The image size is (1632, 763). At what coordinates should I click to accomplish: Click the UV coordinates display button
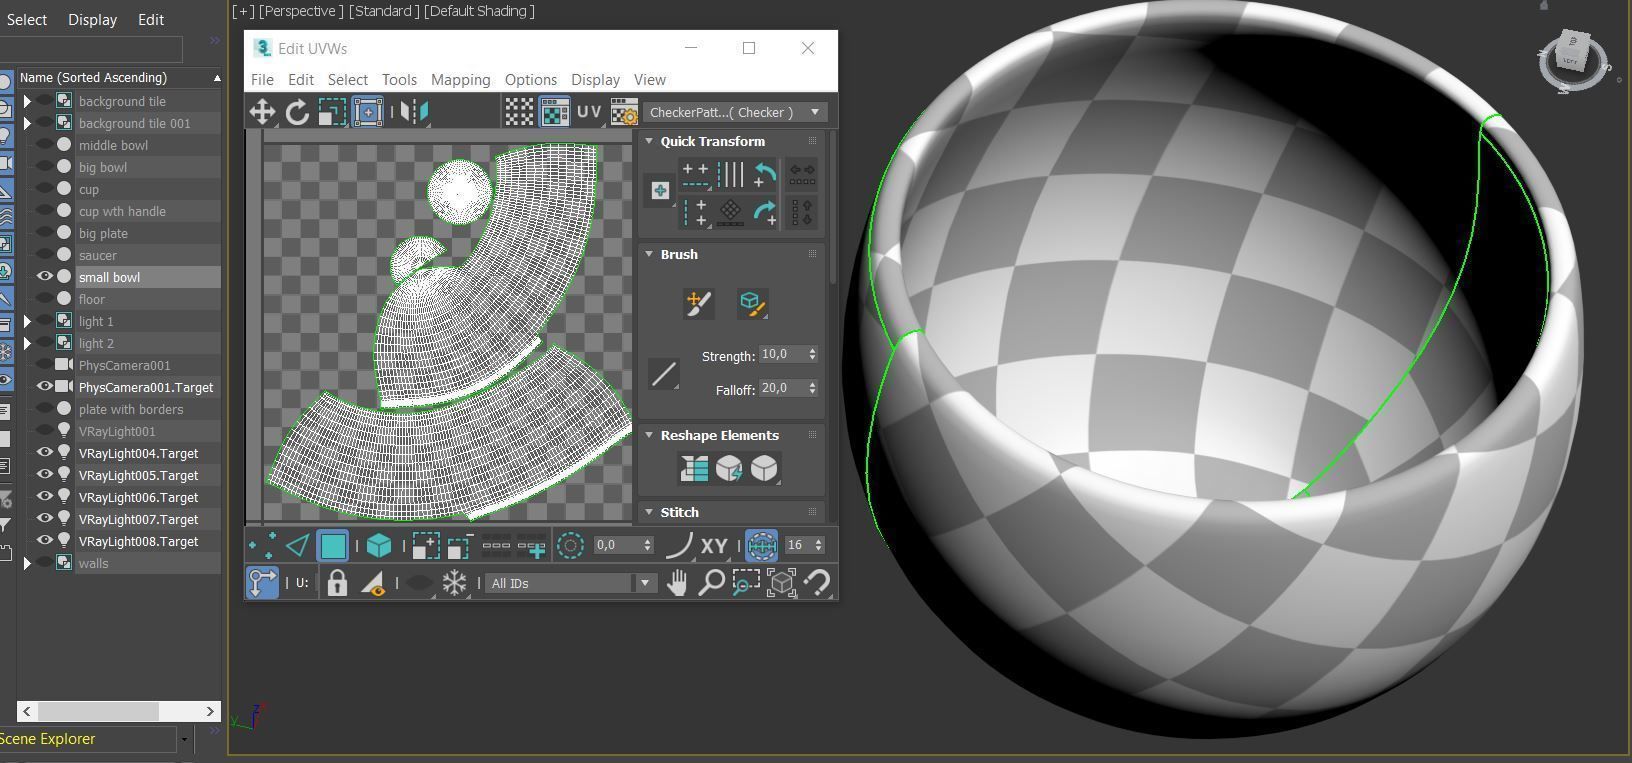click(x=589, y=112)
